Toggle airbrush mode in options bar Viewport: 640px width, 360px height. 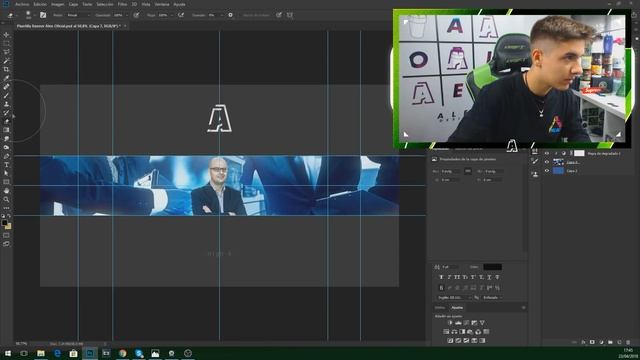point(181,15)
